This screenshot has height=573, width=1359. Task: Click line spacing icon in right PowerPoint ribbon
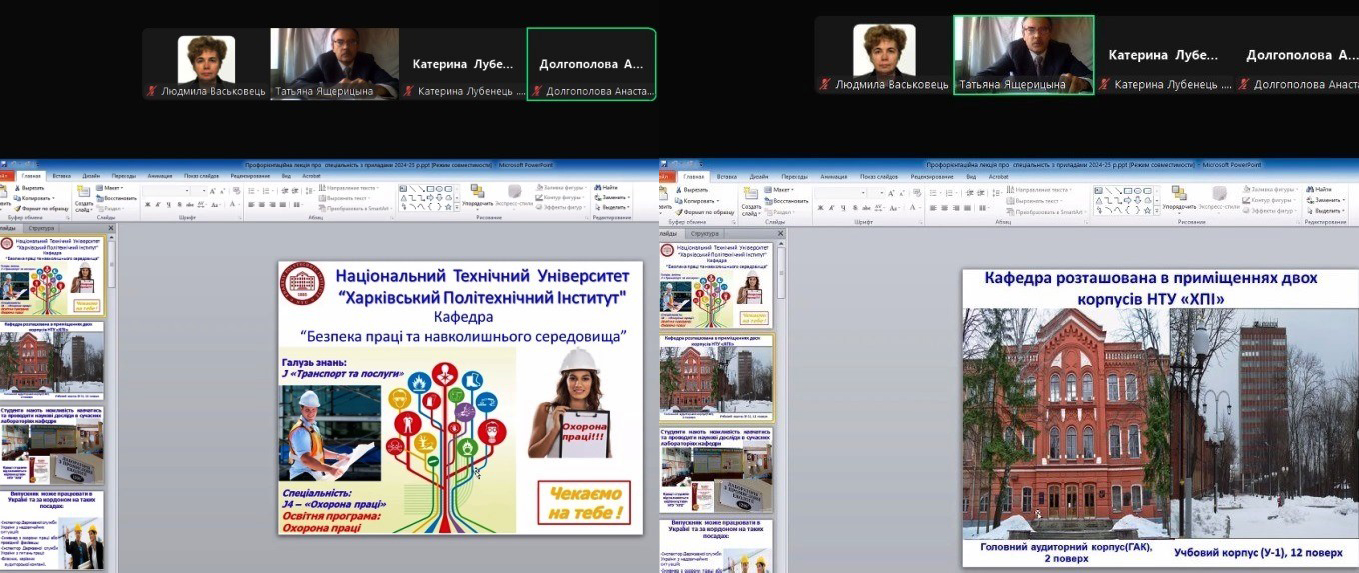click(997, 193)
